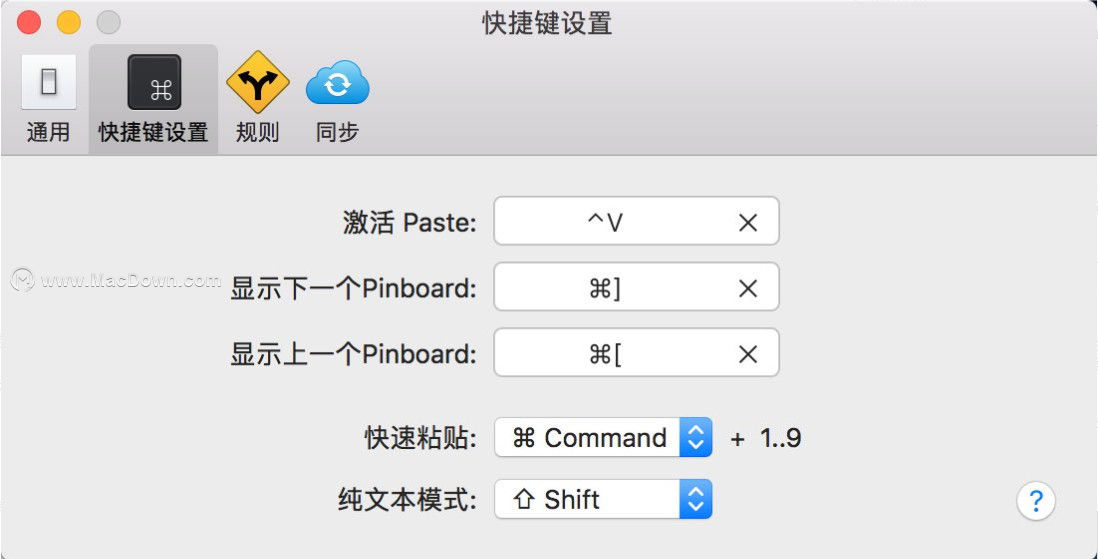Open the 同步 cloud sync icon

(x=338, y=82)
